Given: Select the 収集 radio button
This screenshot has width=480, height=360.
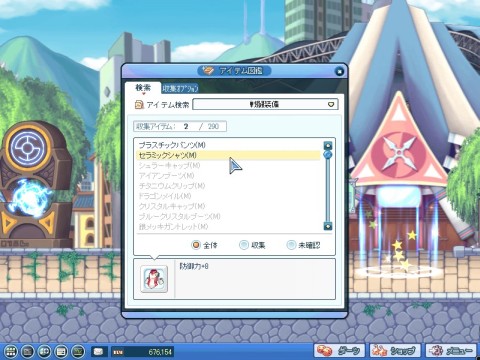Looking at the screenshot, I should click(x=244, y=245).
